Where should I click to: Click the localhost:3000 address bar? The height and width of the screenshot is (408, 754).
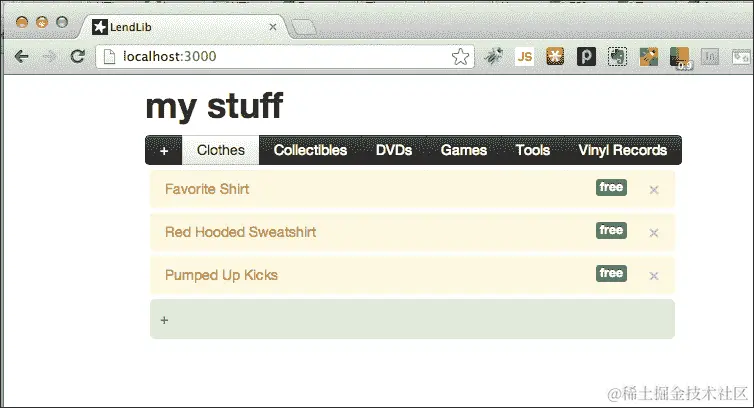pos(285,57)
